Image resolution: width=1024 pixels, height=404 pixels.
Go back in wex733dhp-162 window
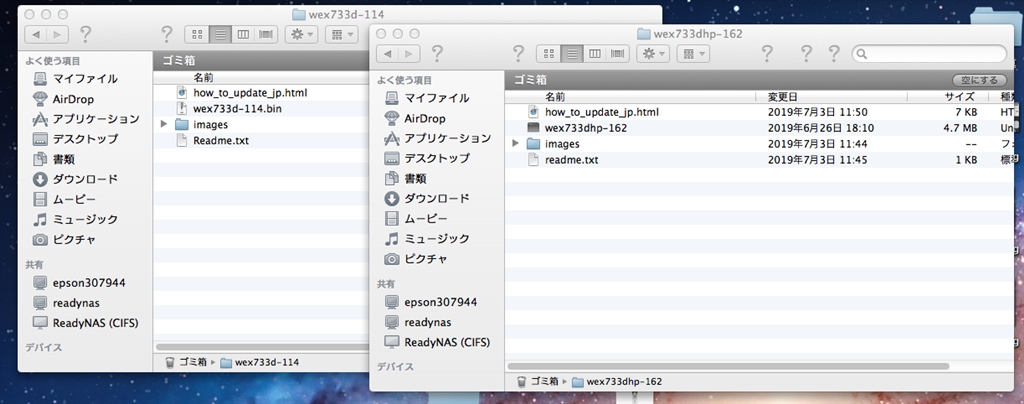[x=388, y=54]
